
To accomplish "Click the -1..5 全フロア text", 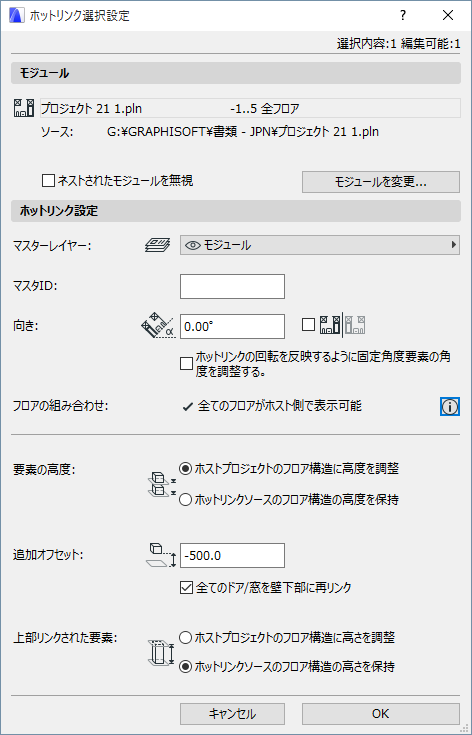I will point(265,109).
